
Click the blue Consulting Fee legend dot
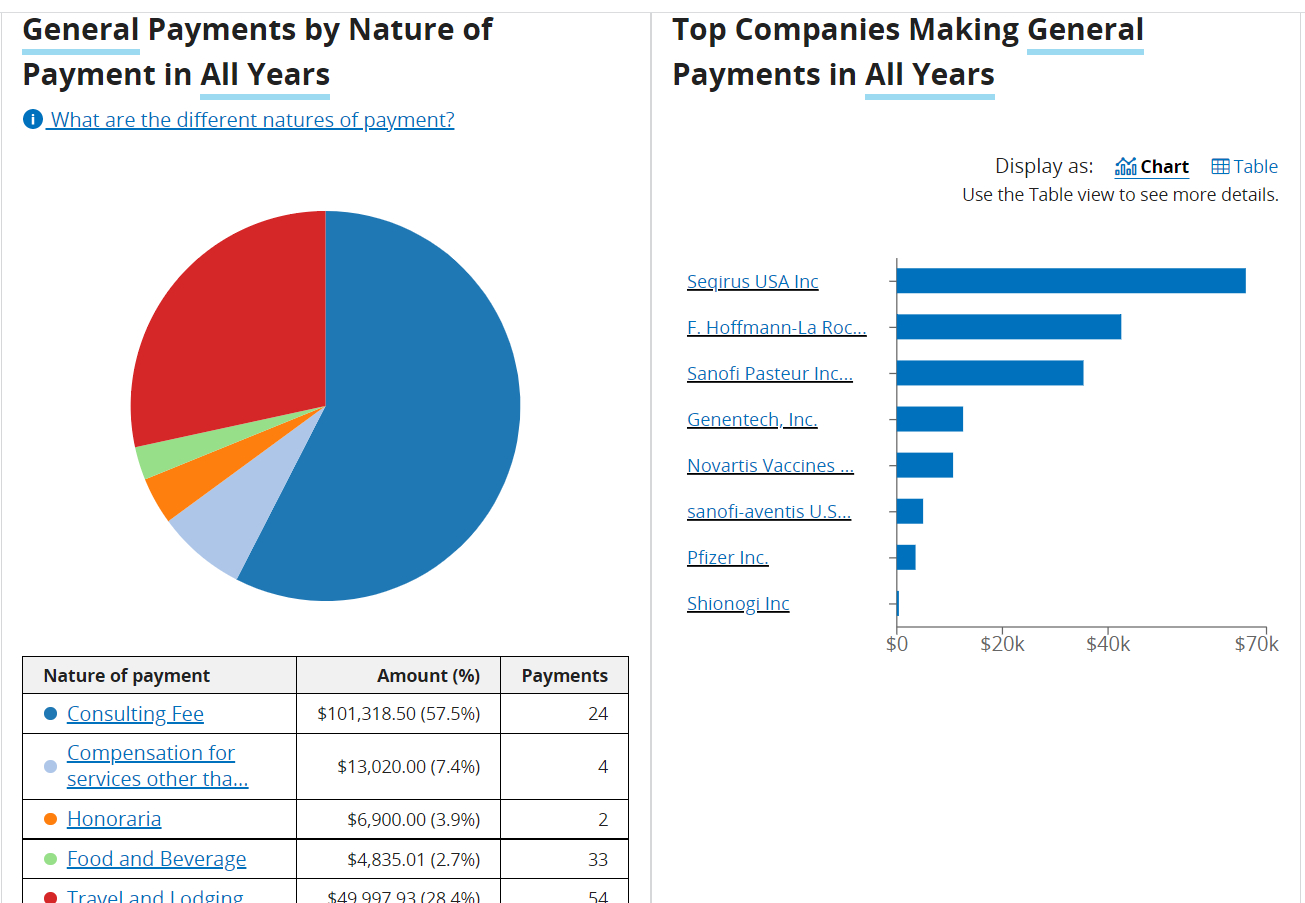pos(51,714)
